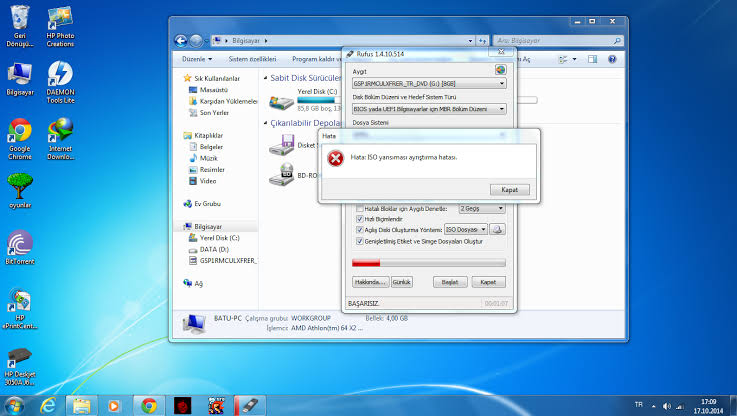
Task: Click Sistem özellikleri toolbar item
Action: (x=252, y=59)
